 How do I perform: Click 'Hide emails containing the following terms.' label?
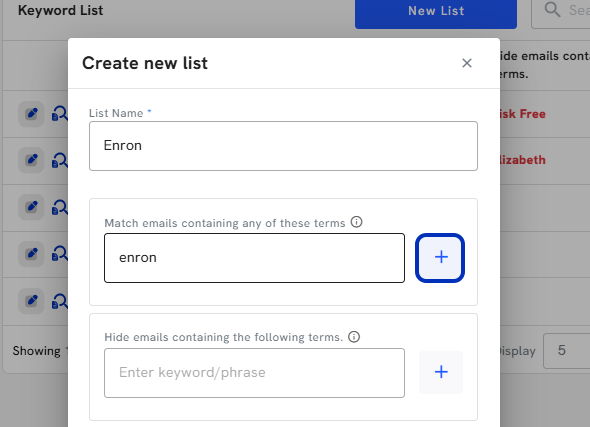point(224,337)
